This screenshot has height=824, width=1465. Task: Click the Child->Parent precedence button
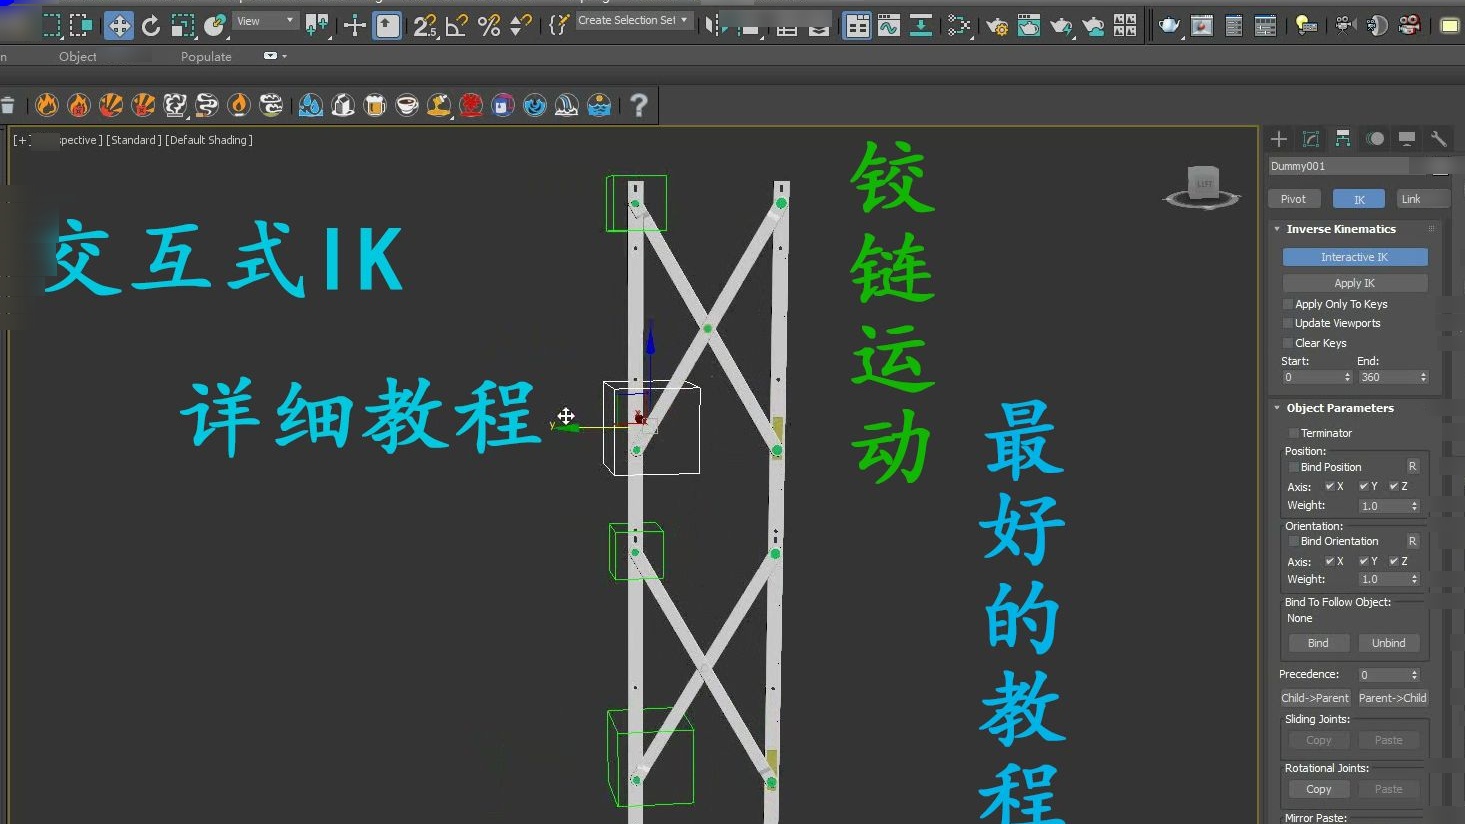1315,698
